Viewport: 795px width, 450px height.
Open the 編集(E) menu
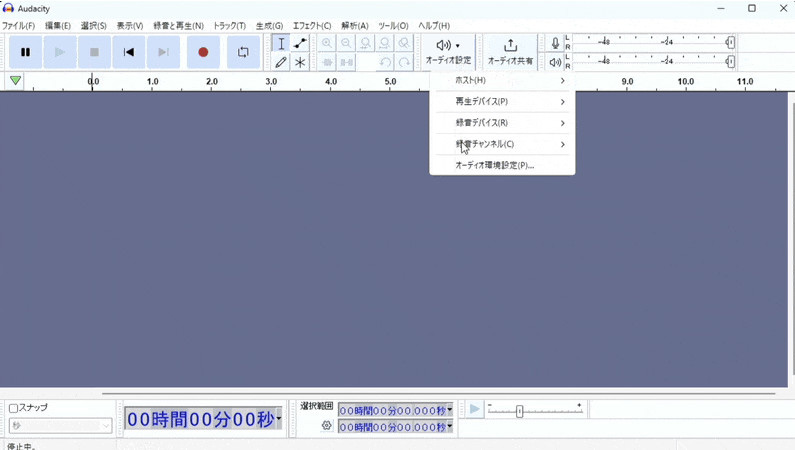tap(57, 25)
